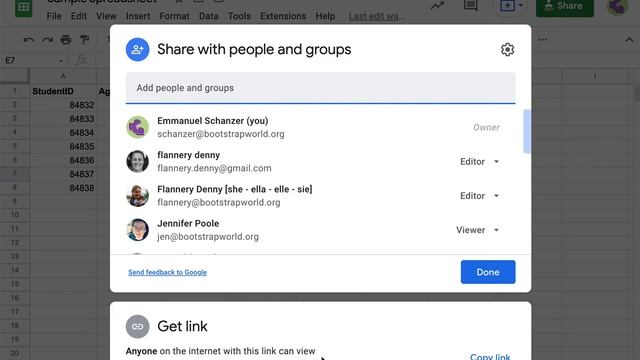This screenshot has height=360, width=640.
Task: Click the share list scrollbar thumb
Action: [527, 131]
